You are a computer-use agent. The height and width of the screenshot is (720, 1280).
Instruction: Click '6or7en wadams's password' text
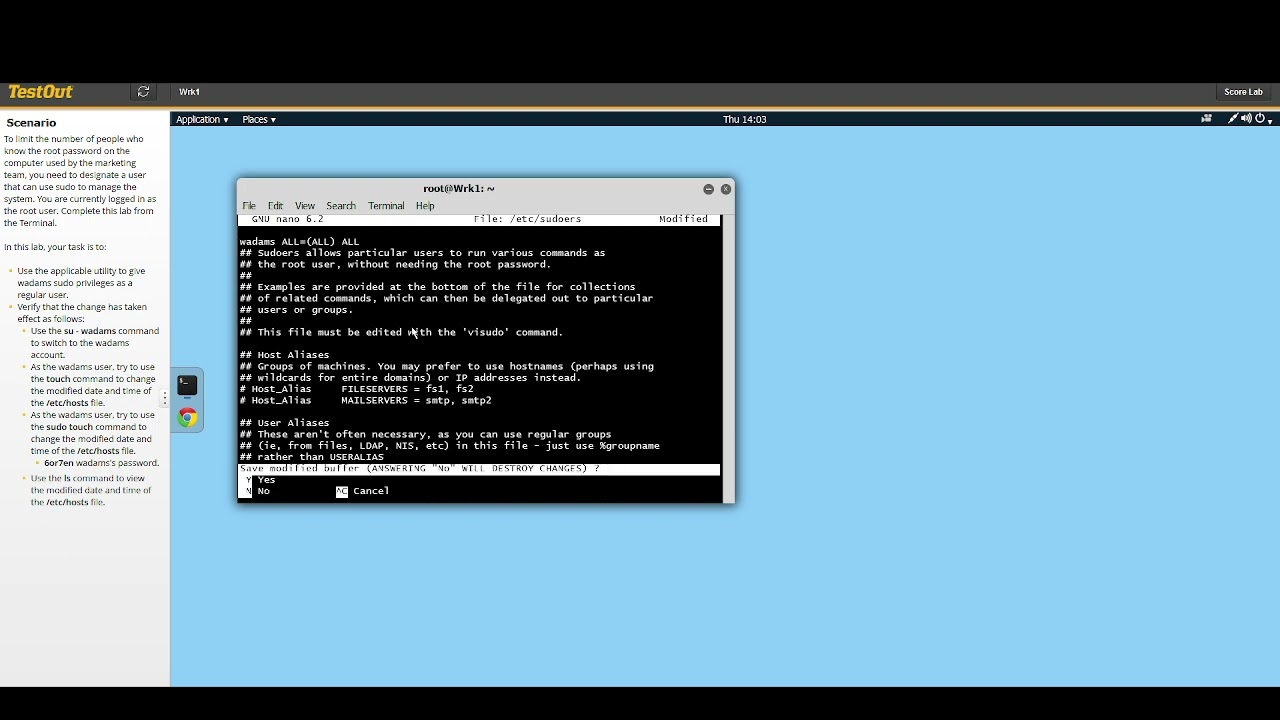pos(101,463)
